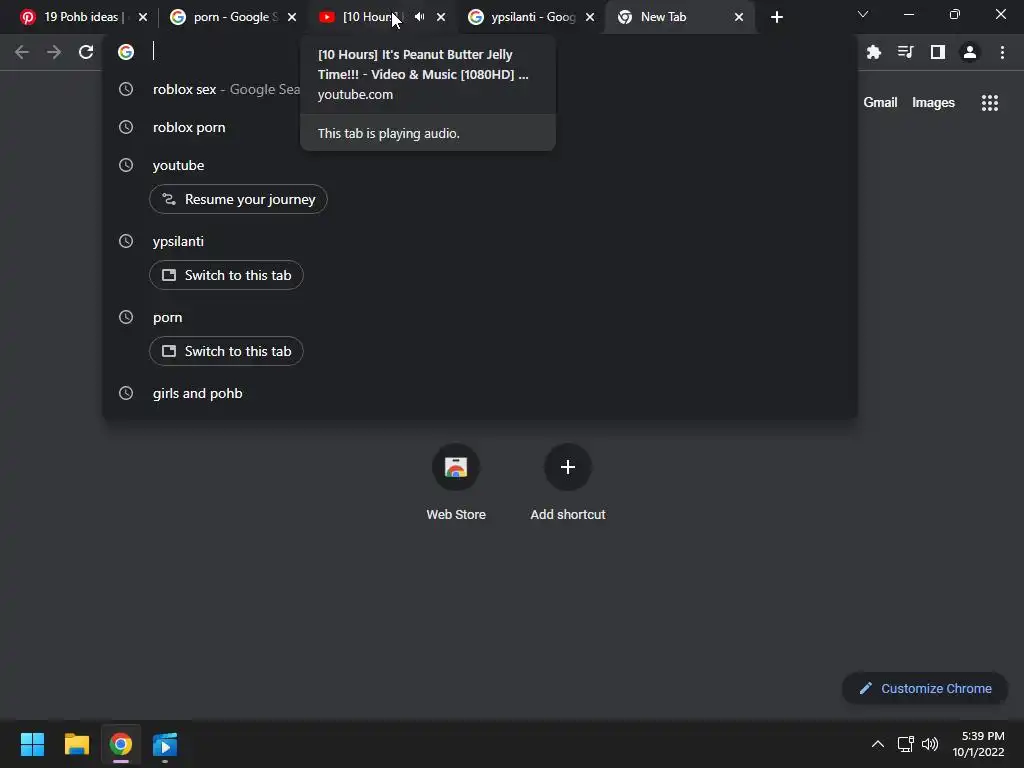Open the Google apps grid
Screen dimensions: 1024x768
pyautogui.click(x=990, y=103)
